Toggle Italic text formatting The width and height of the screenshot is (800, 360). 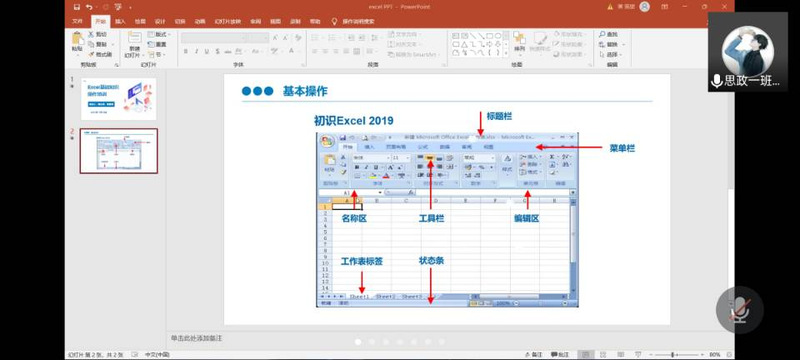coord(196,52)
